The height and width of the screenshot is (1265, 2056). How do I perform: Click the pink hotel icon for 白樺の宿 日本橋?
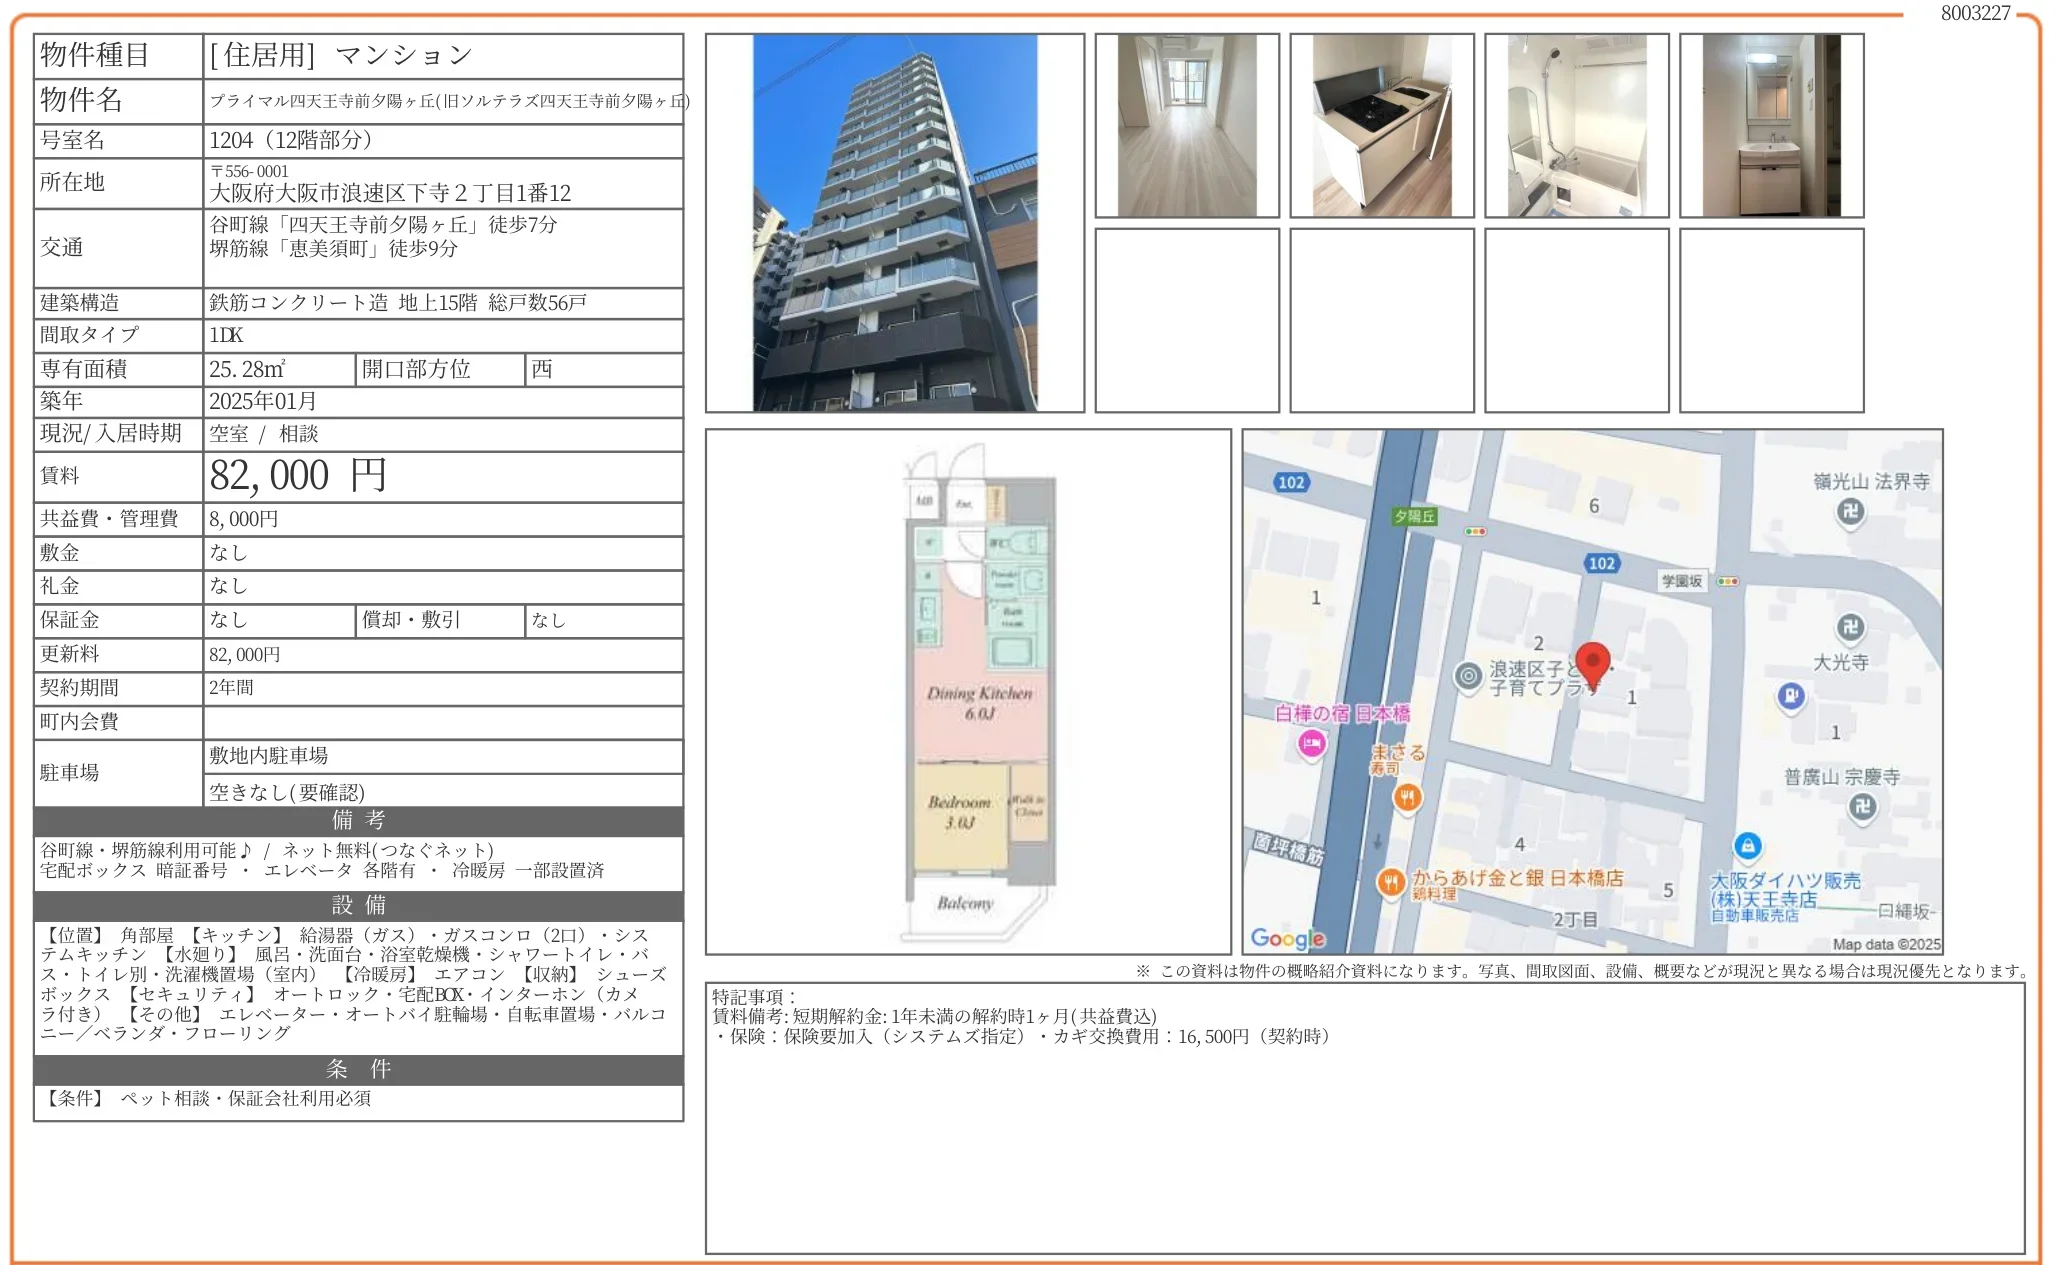click(x=1312, y=743)
